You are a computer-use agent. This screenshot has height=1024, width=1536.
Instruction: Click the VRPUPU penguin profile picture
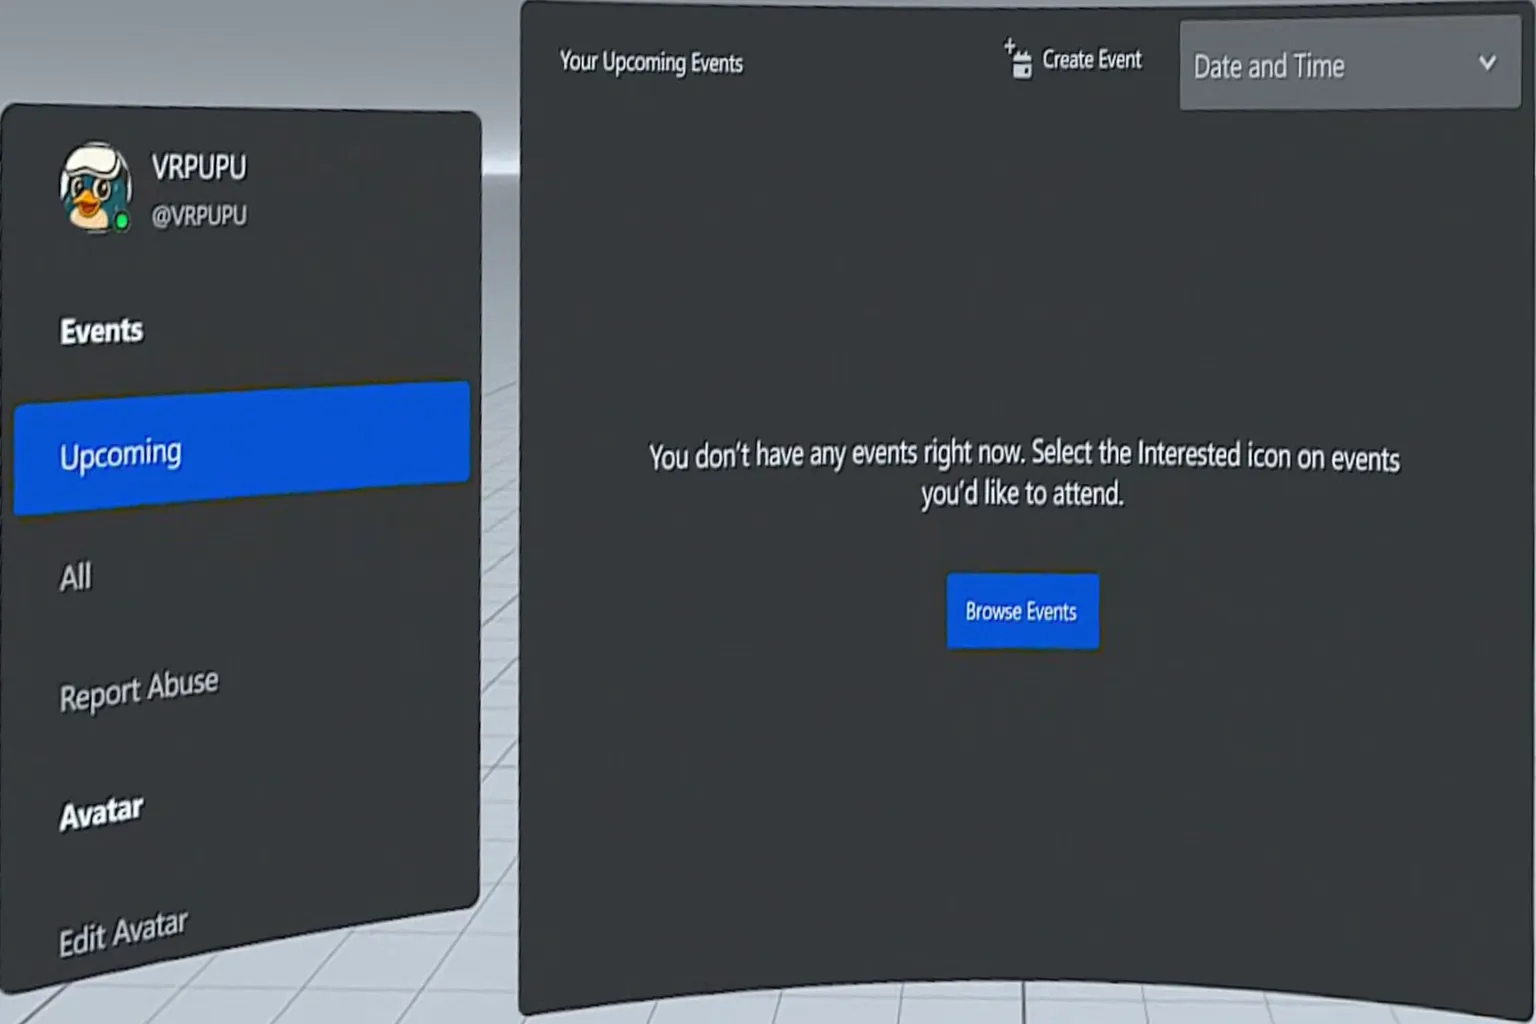tap(95, 187)
